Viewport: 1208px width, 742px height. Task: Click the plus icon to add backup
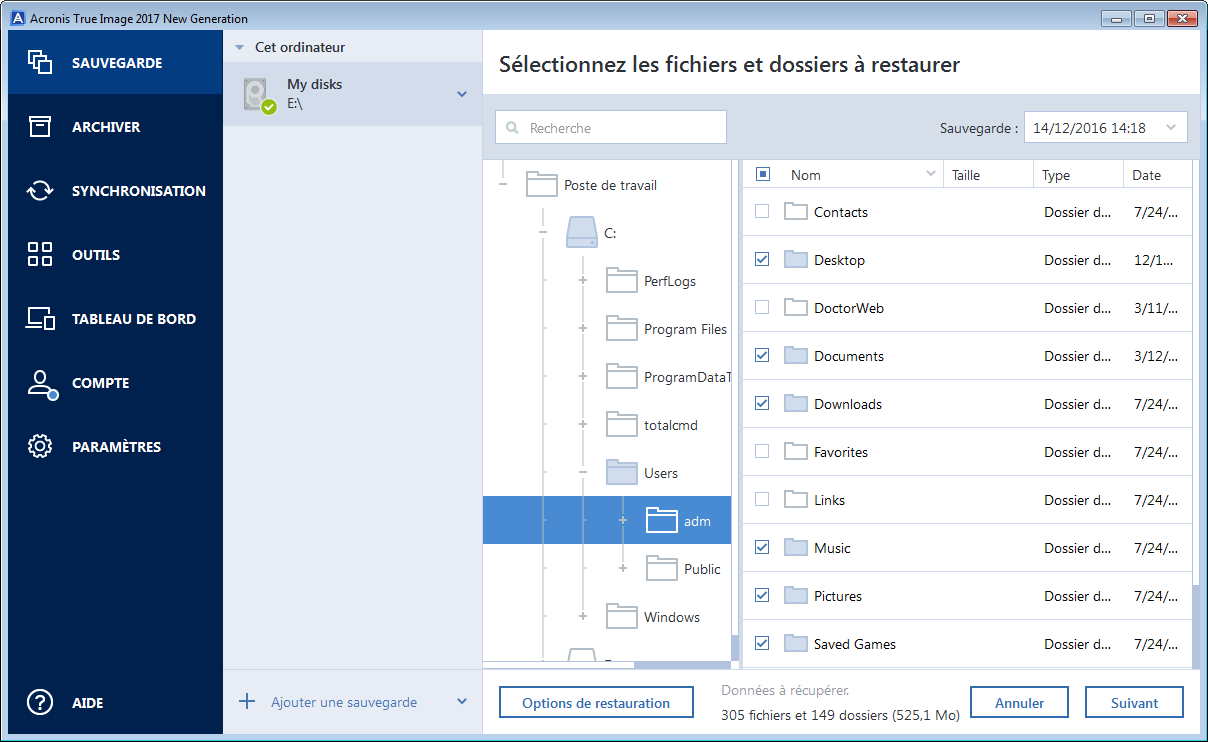[x=247, y=702]
